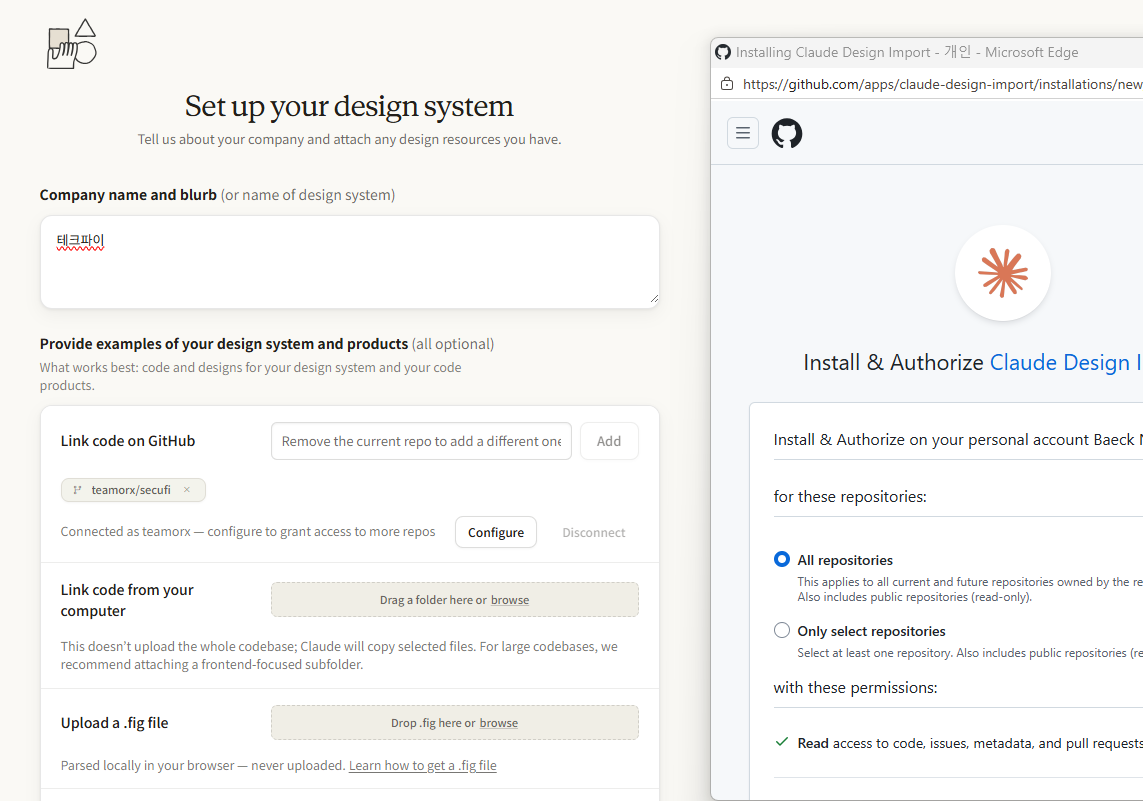Click the Claude starburst app avatar

1003,273
